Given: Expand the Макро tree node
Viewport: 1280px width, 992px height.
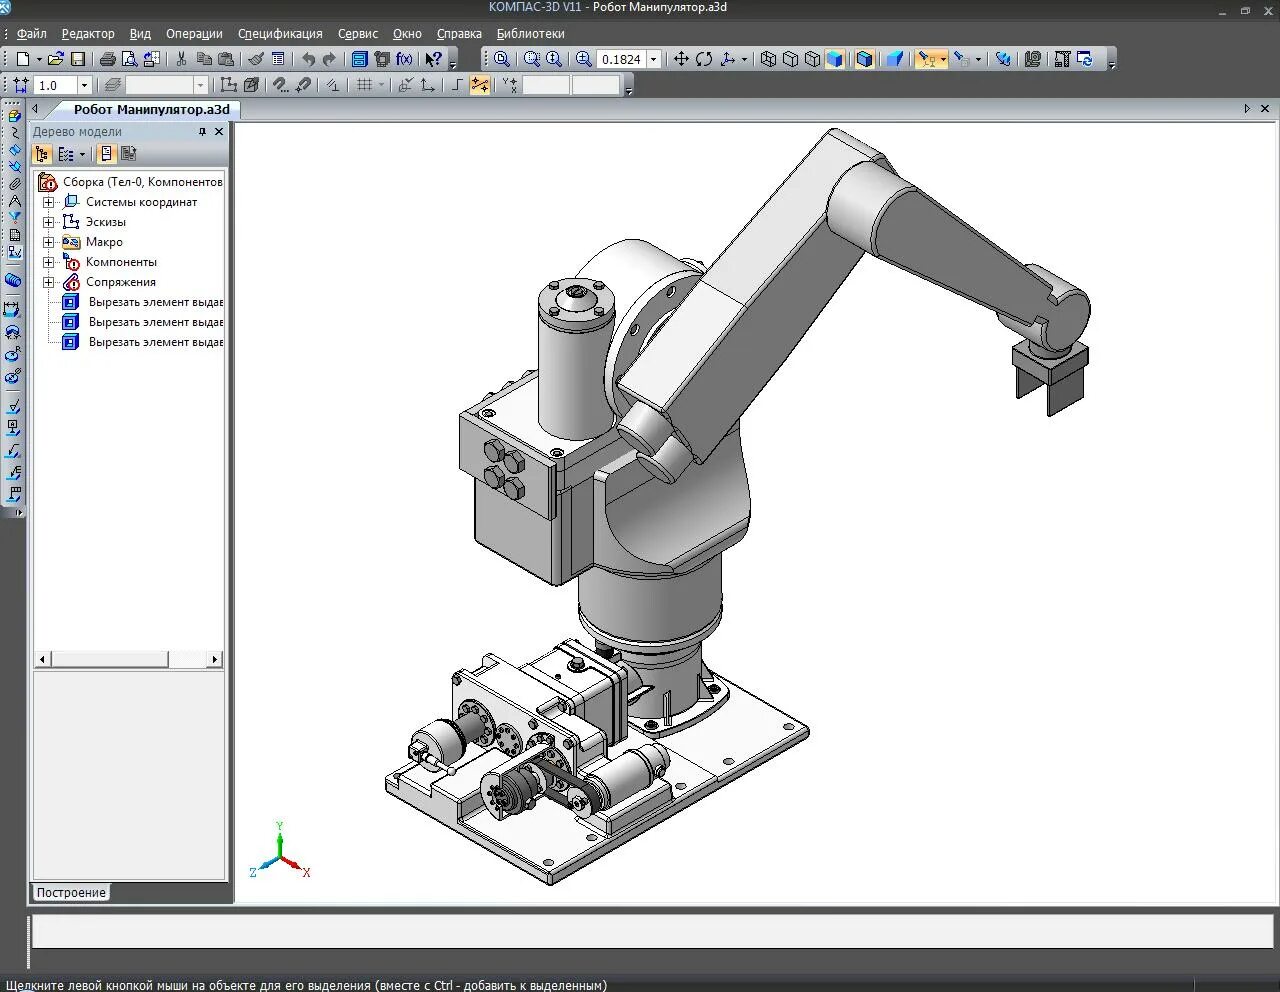Looking at the screenshot, I should pyautogui.click(x=48, y=242).
